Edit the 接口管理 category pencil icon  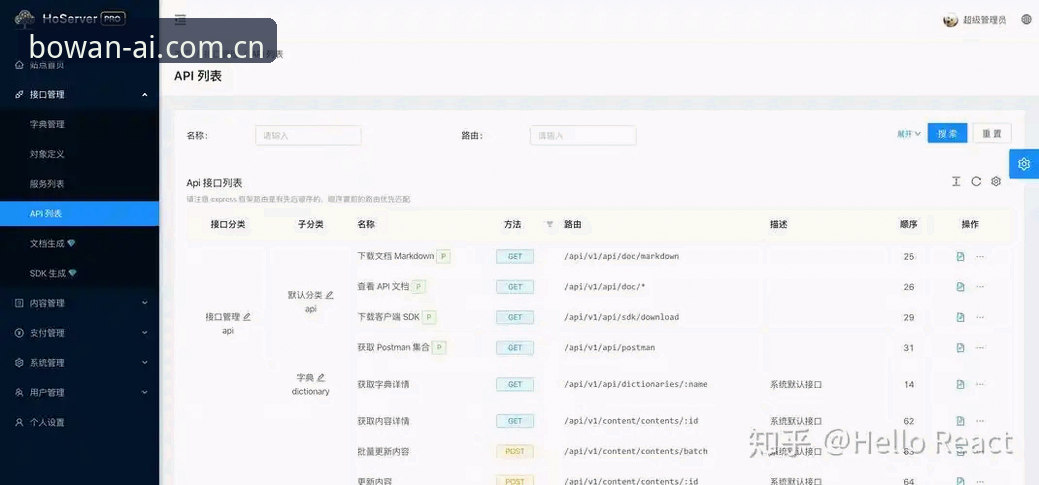point(247,317)
